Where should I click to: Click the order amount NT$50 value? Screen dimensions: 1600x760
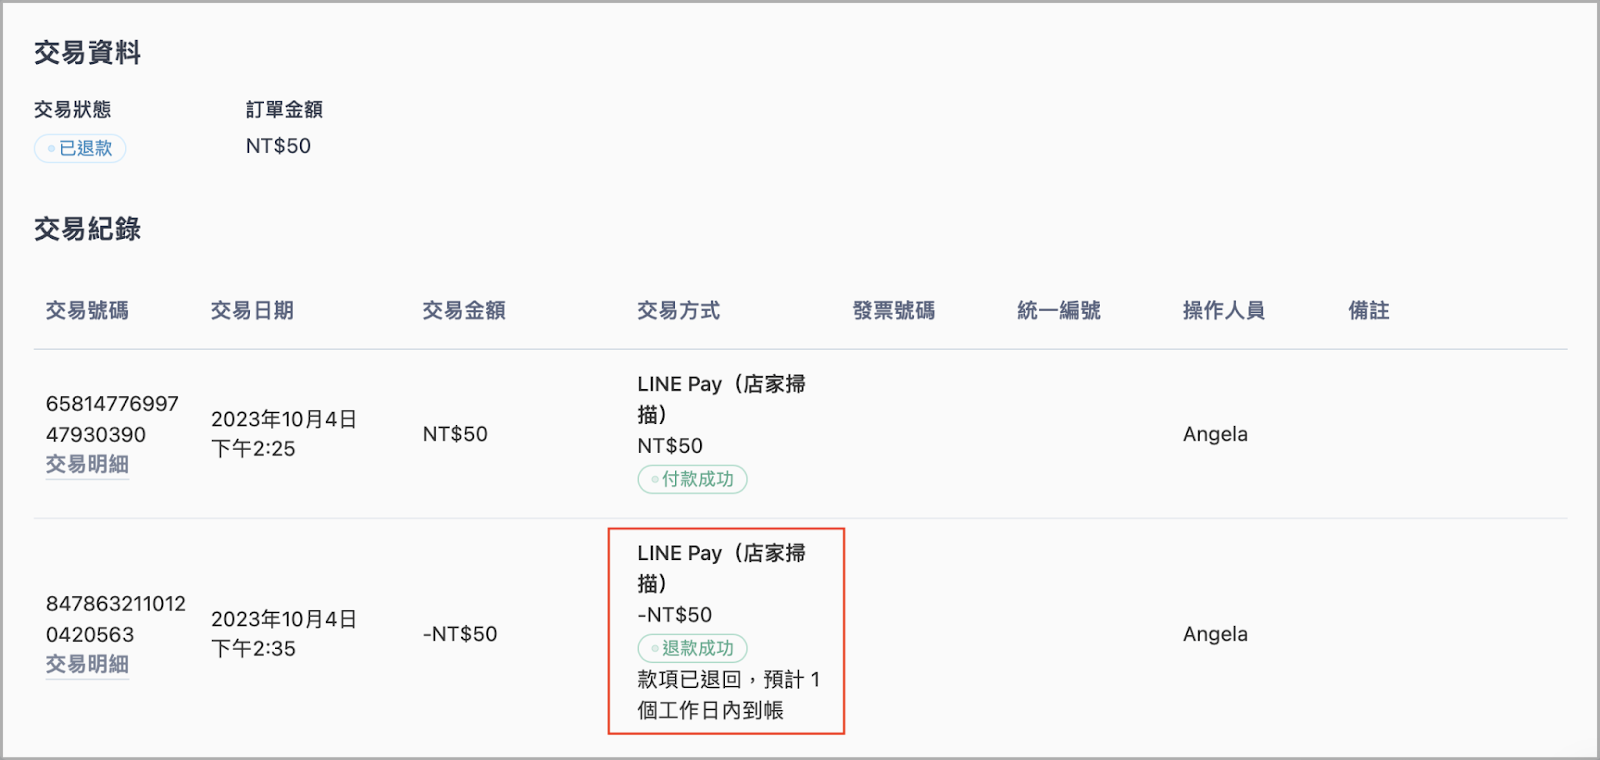(x=278, y=146)
